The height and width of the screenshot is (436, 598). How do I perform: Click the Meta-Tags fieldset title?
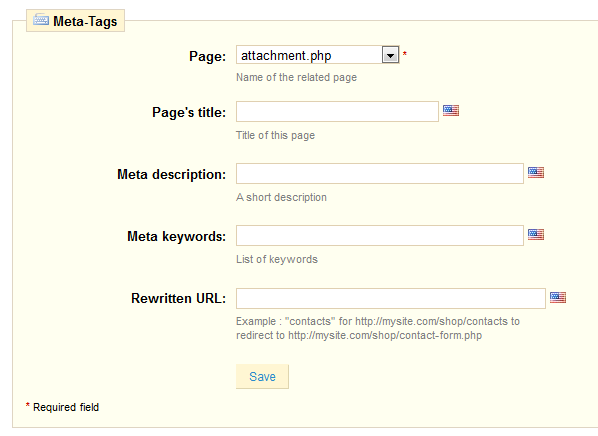tap(85, 21)
